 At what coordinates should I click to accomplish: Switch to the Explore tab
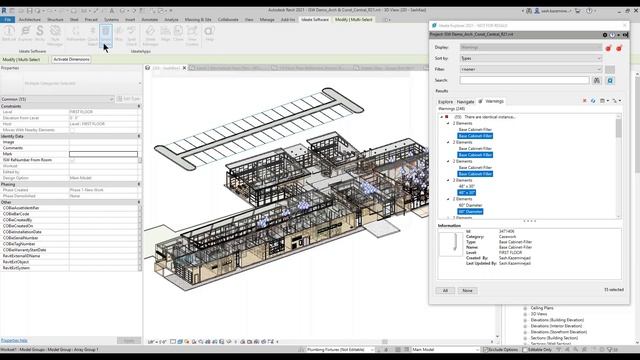coord(445,102)
